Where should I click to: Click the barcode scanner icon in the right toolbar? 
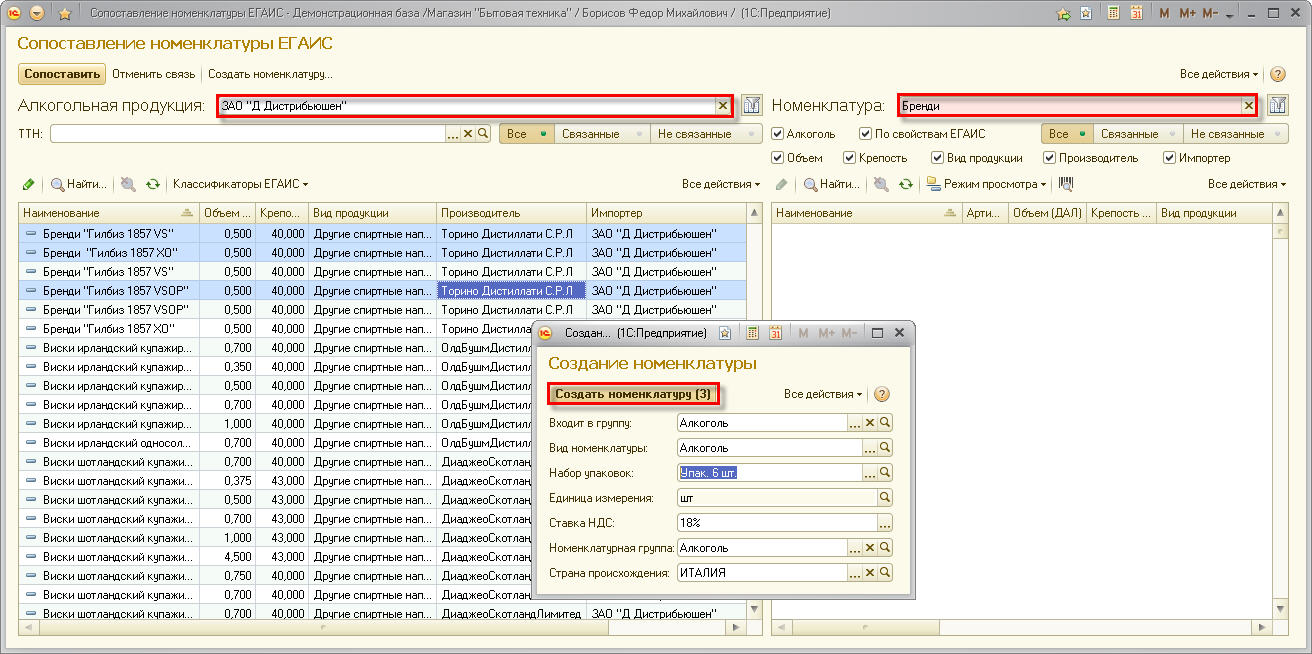tap(1066, 184)
